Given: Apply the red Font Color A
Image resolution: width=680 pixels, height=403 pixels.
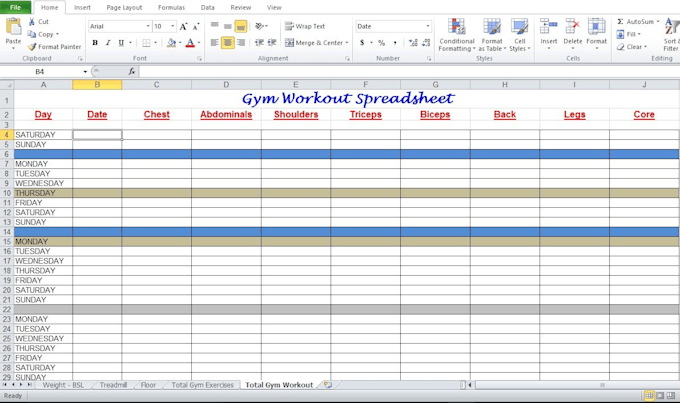Looking at the screenshot, I should pyautogui.click(x=190, y=43).
